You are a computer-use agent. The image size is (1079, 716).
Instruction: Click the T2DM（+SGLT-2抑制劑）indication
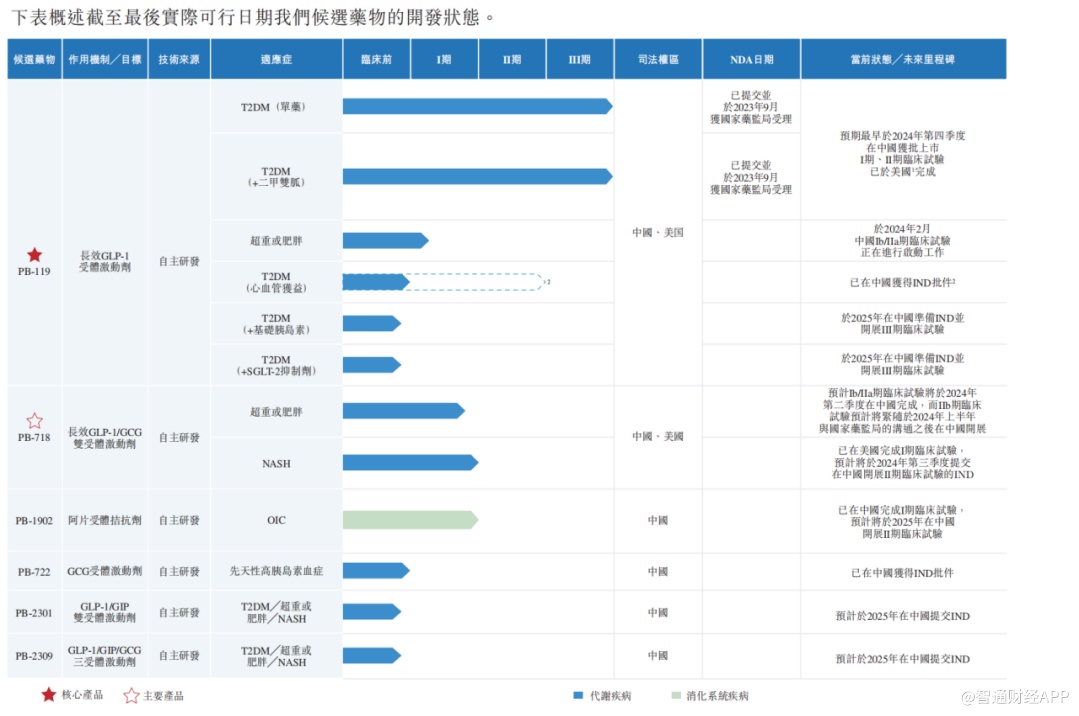[x=276, y=366]
